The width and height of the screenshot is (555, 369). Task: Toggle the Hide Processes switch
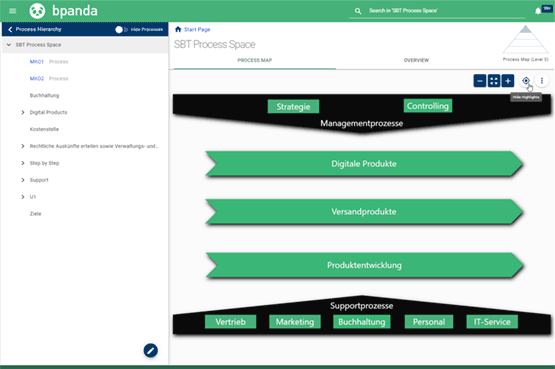tap(120, 30)
